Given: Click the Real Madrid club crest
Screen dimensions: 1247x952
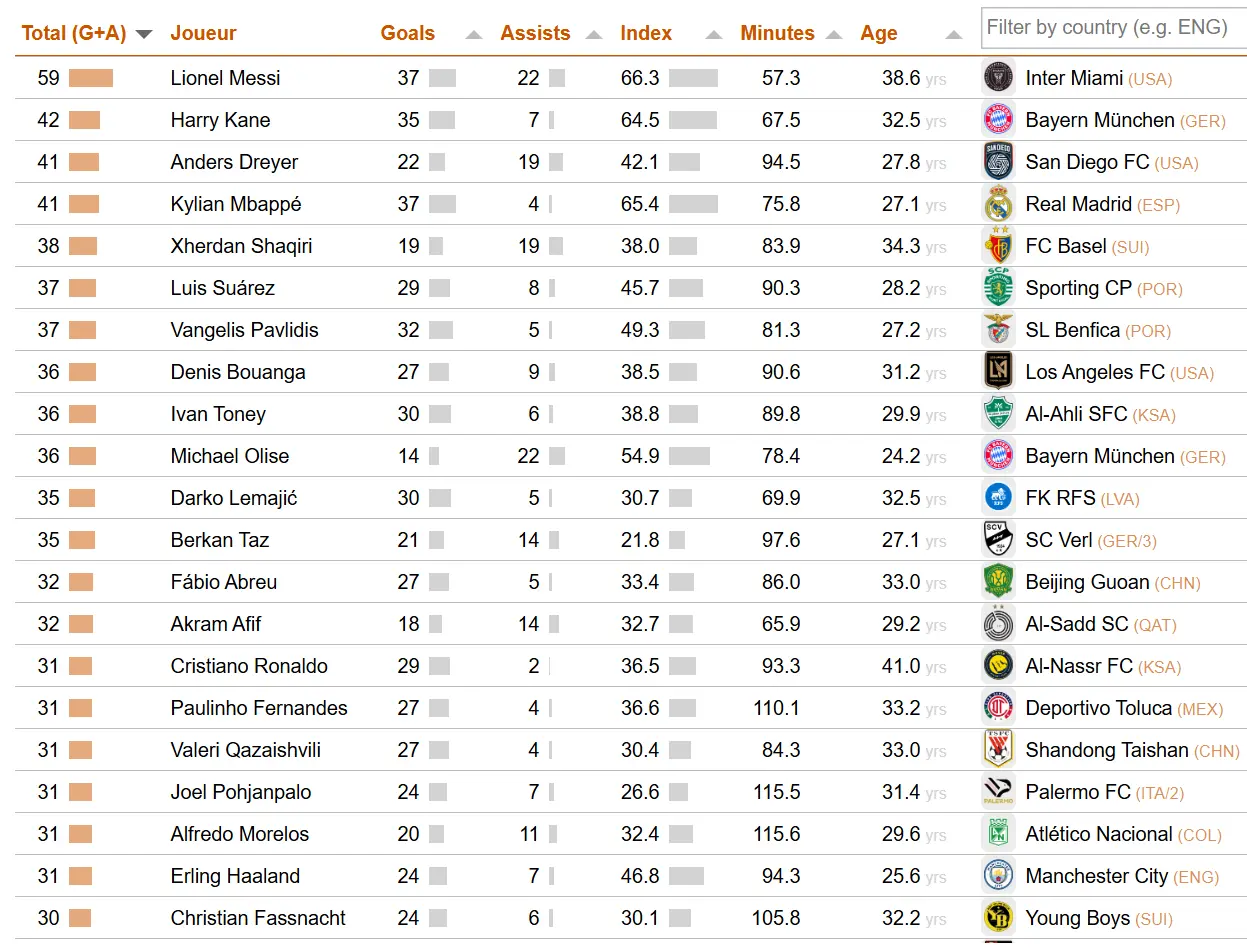Looking at the screenshot, I should pyautogui.click(x=998, y=204).
